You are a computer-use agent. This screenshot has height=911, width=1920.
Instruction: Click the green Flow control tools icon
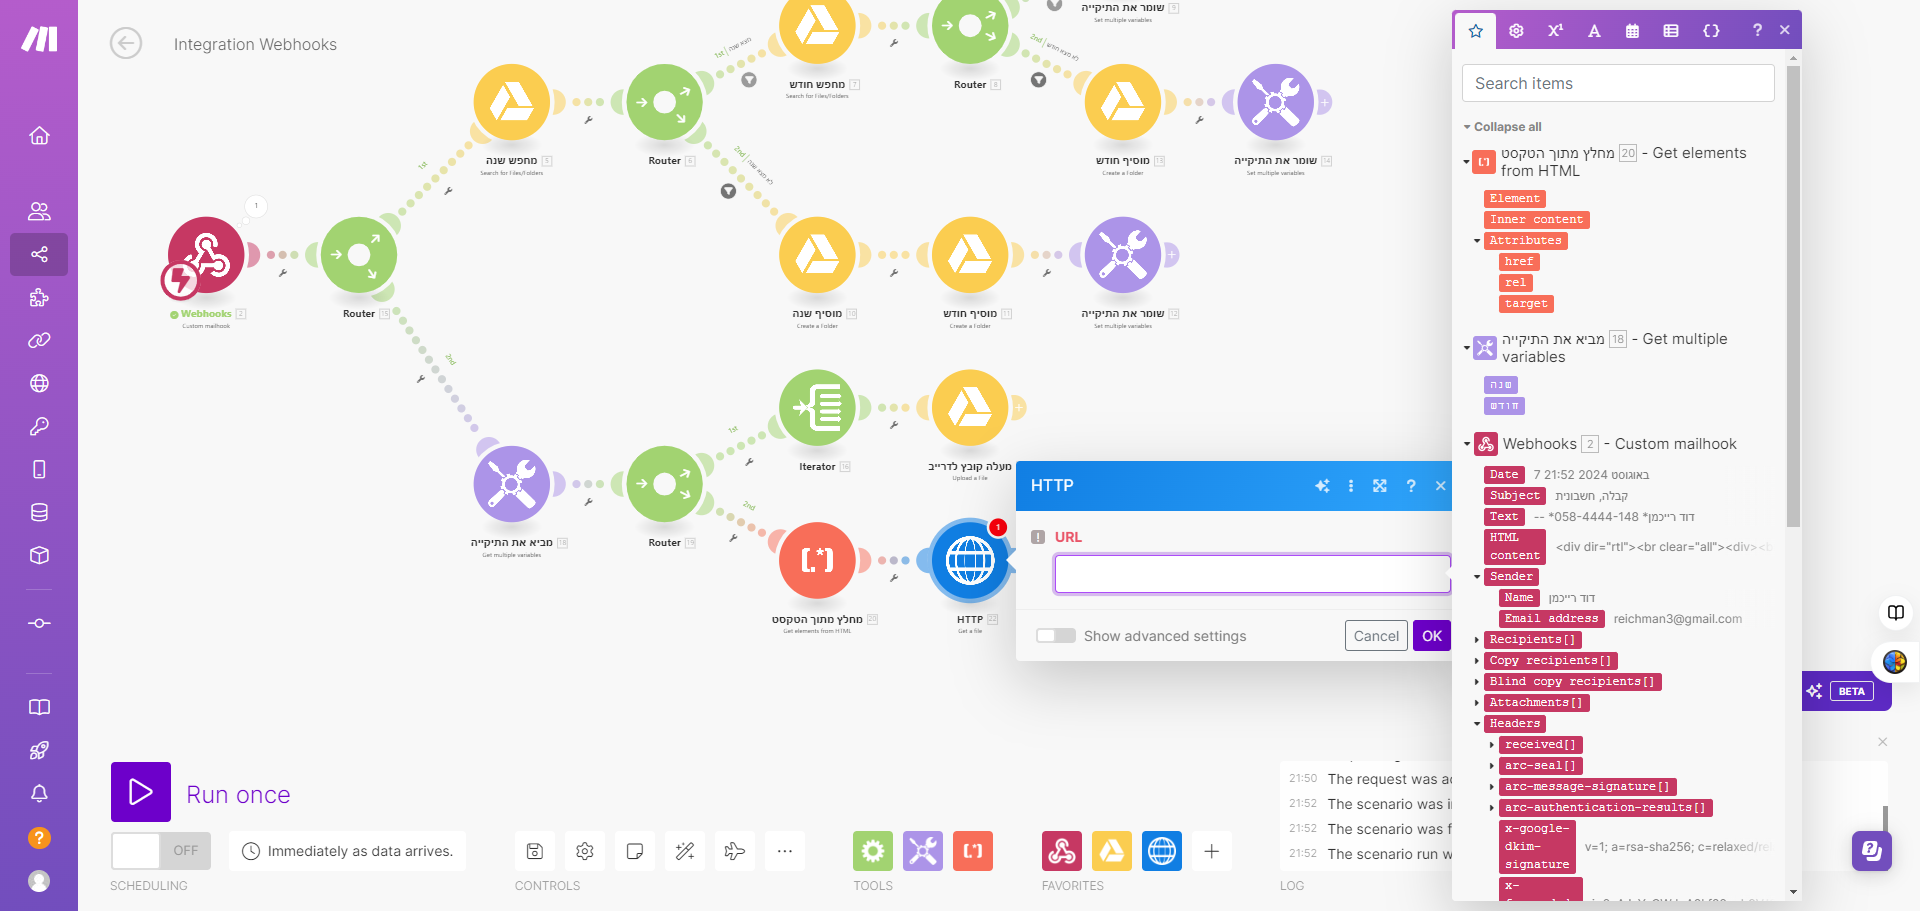coord(873,851)
